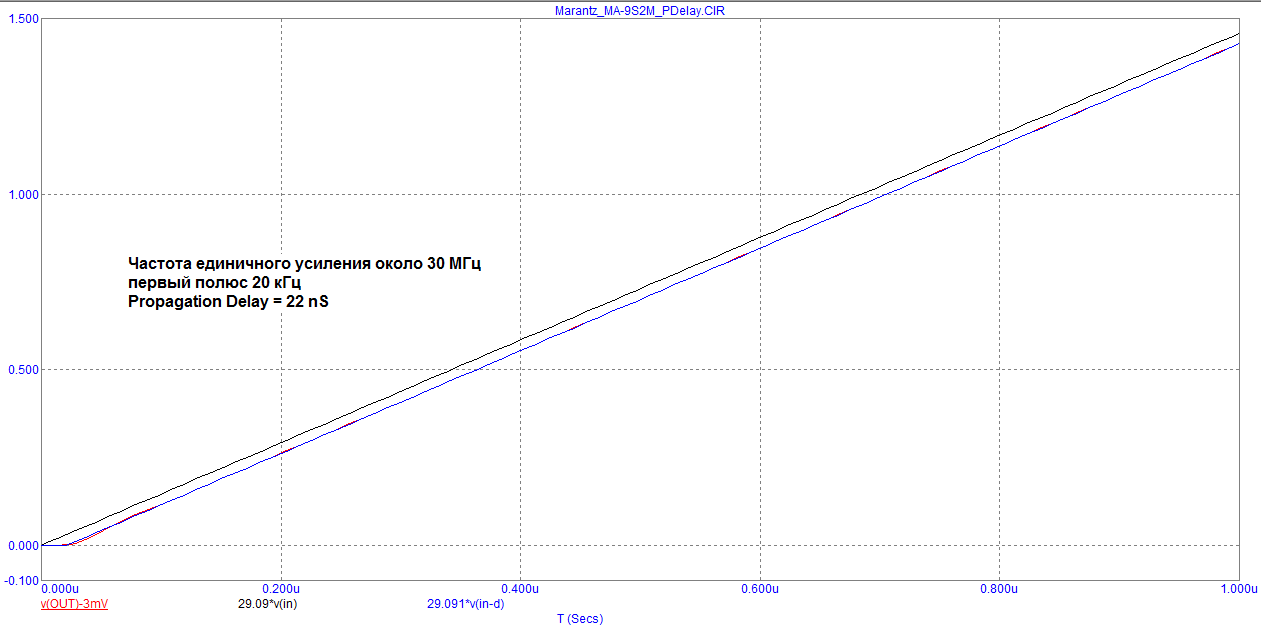The image size is (1261, 629).
Task: Click the 0.500 Y-axis value
Action: tap(21, 370)
